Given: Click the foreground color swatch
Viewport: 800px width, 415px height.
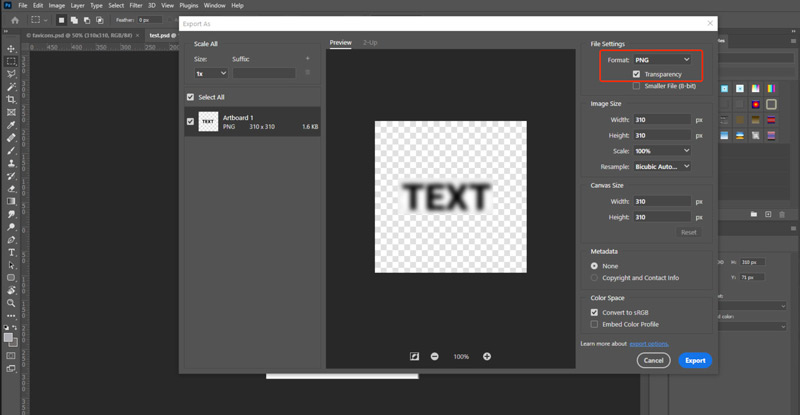Looking at the screenshot, I should (8, 337).
